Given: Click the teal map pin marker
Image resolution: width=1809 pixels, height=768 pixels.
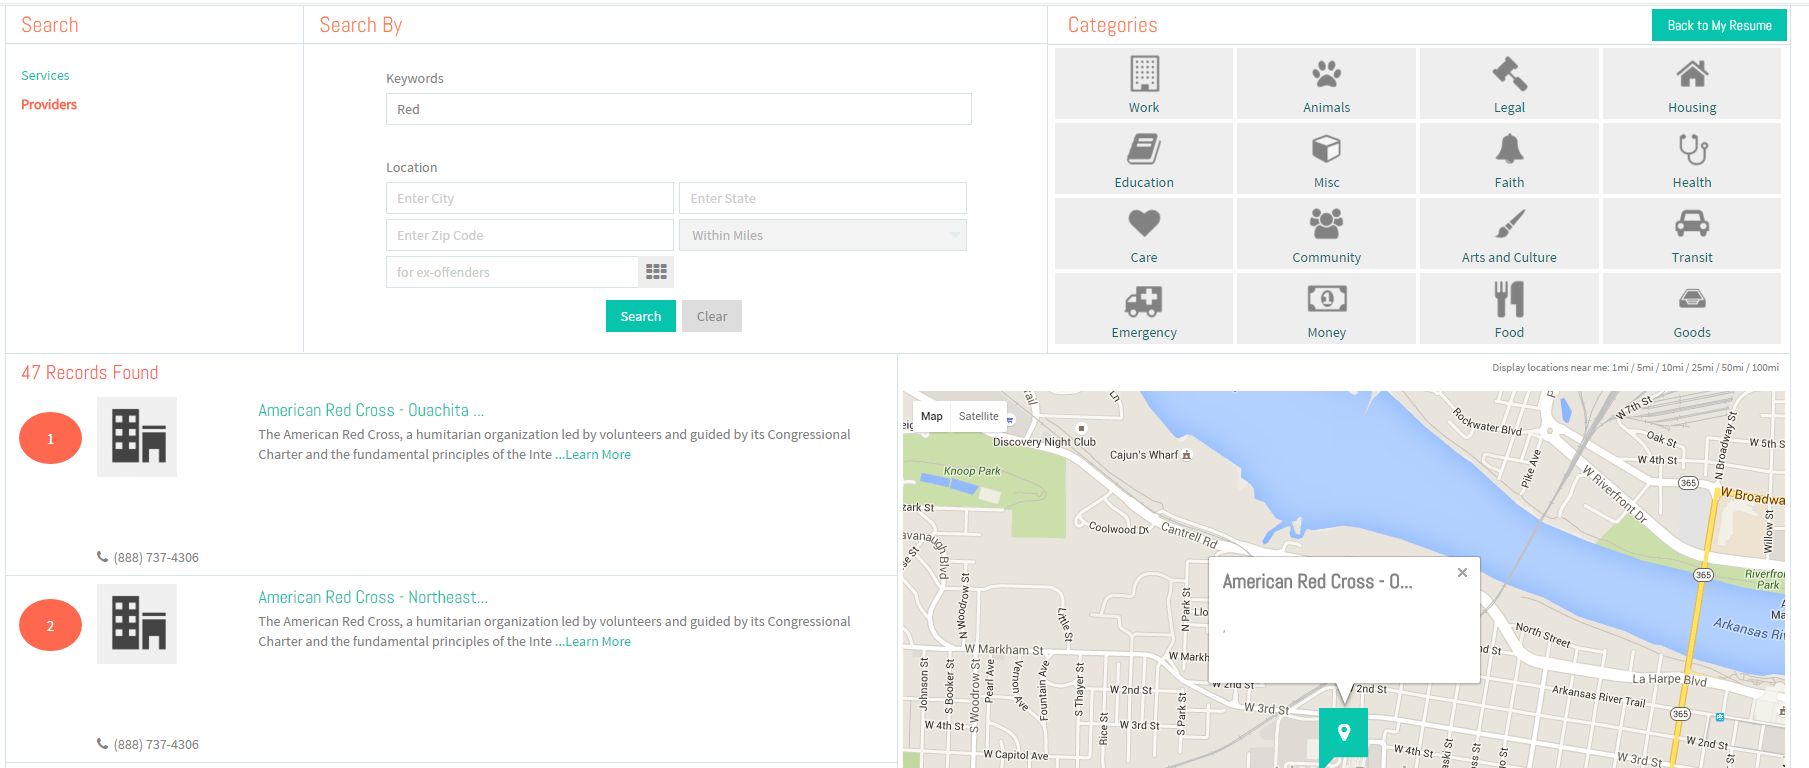Looking at the screenshot, I should pyautogui.click(x=1344, y=736).
